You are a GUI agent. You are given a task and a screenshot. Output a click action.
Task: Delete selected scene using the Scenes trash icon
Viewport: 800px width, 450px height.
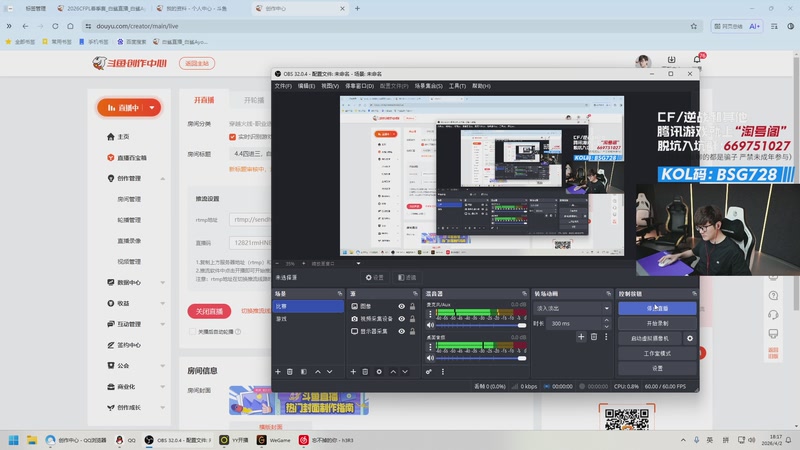[x=290, y=372]
